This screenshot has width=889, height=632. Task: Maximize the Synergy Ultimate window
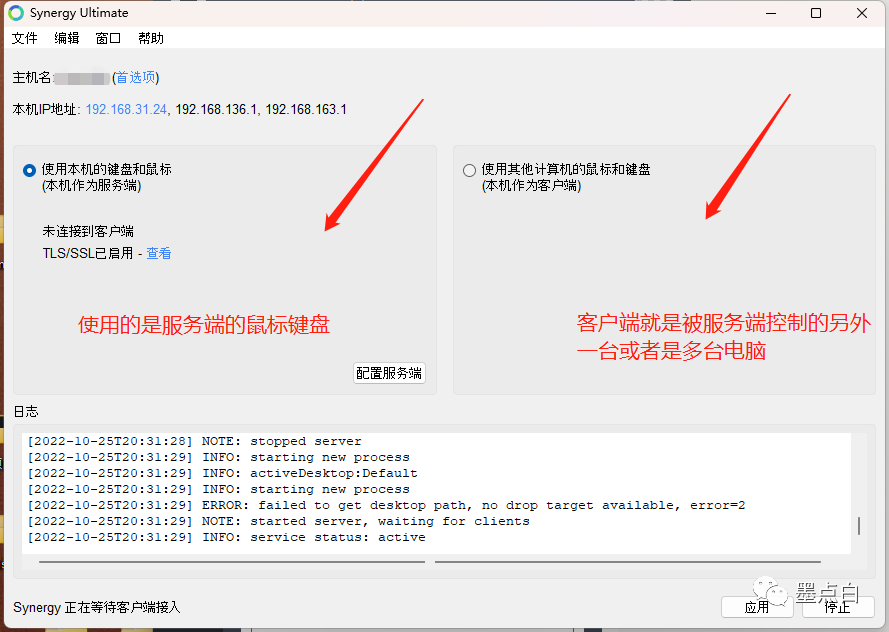pyautogui.click(x=816, y=13)
